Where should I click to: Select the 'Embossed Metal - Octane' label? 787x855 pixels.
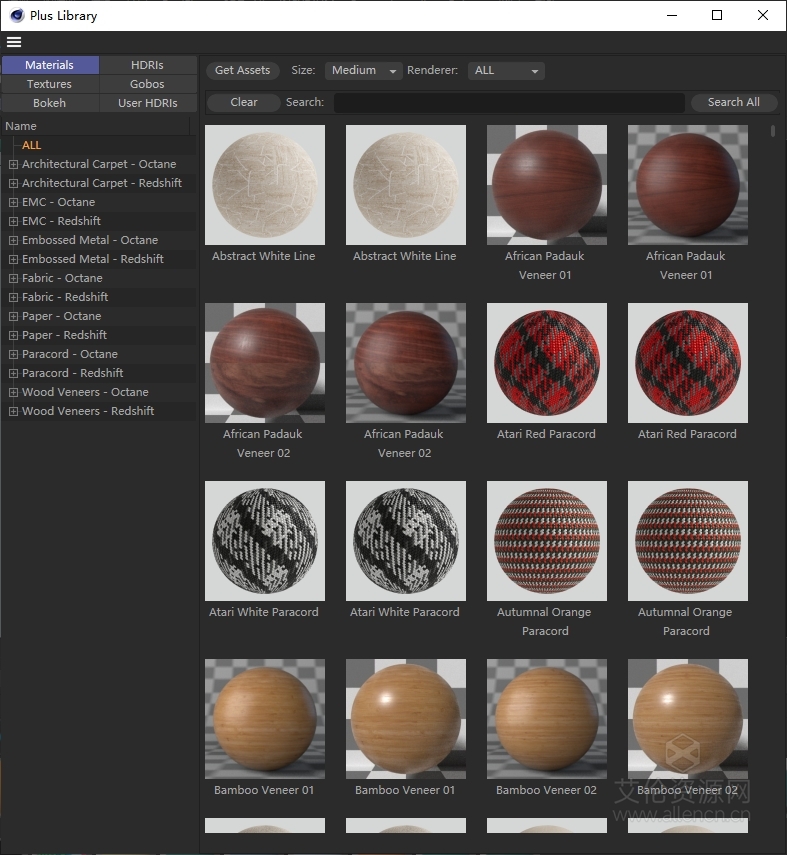pyautogui.click(x=90, y=240)
